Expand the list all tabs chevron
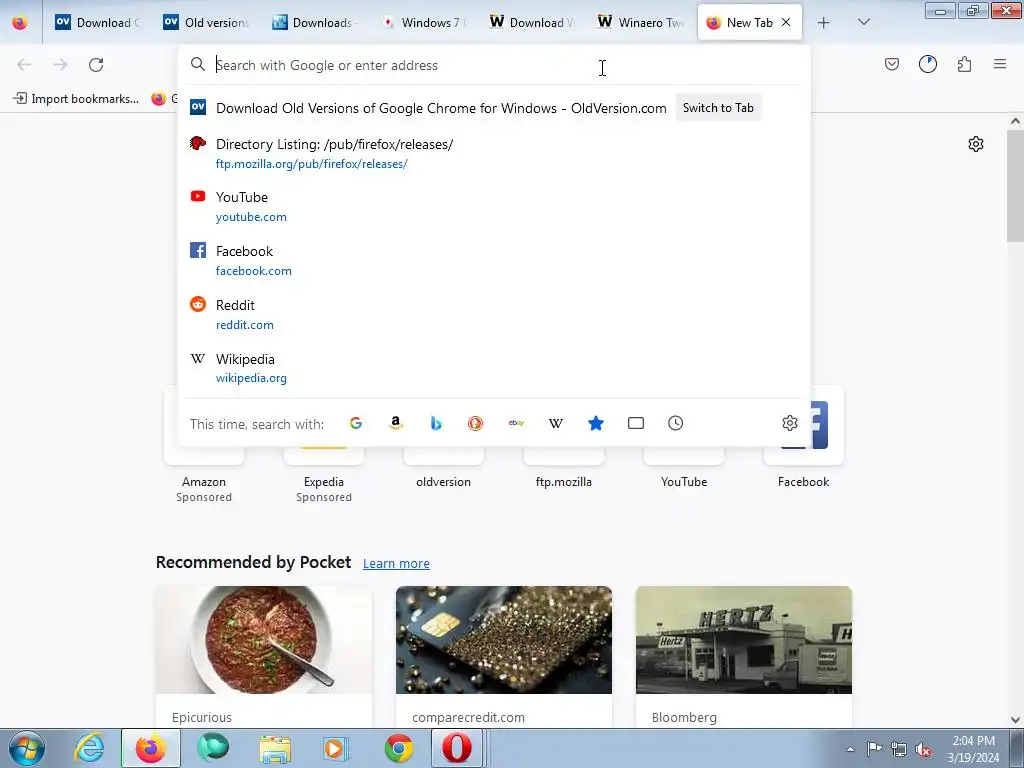 (863, 22)
